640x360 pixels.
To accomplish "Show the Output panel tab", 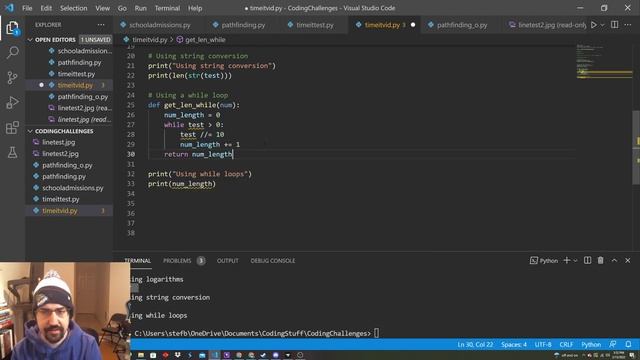I will [227, 260].
